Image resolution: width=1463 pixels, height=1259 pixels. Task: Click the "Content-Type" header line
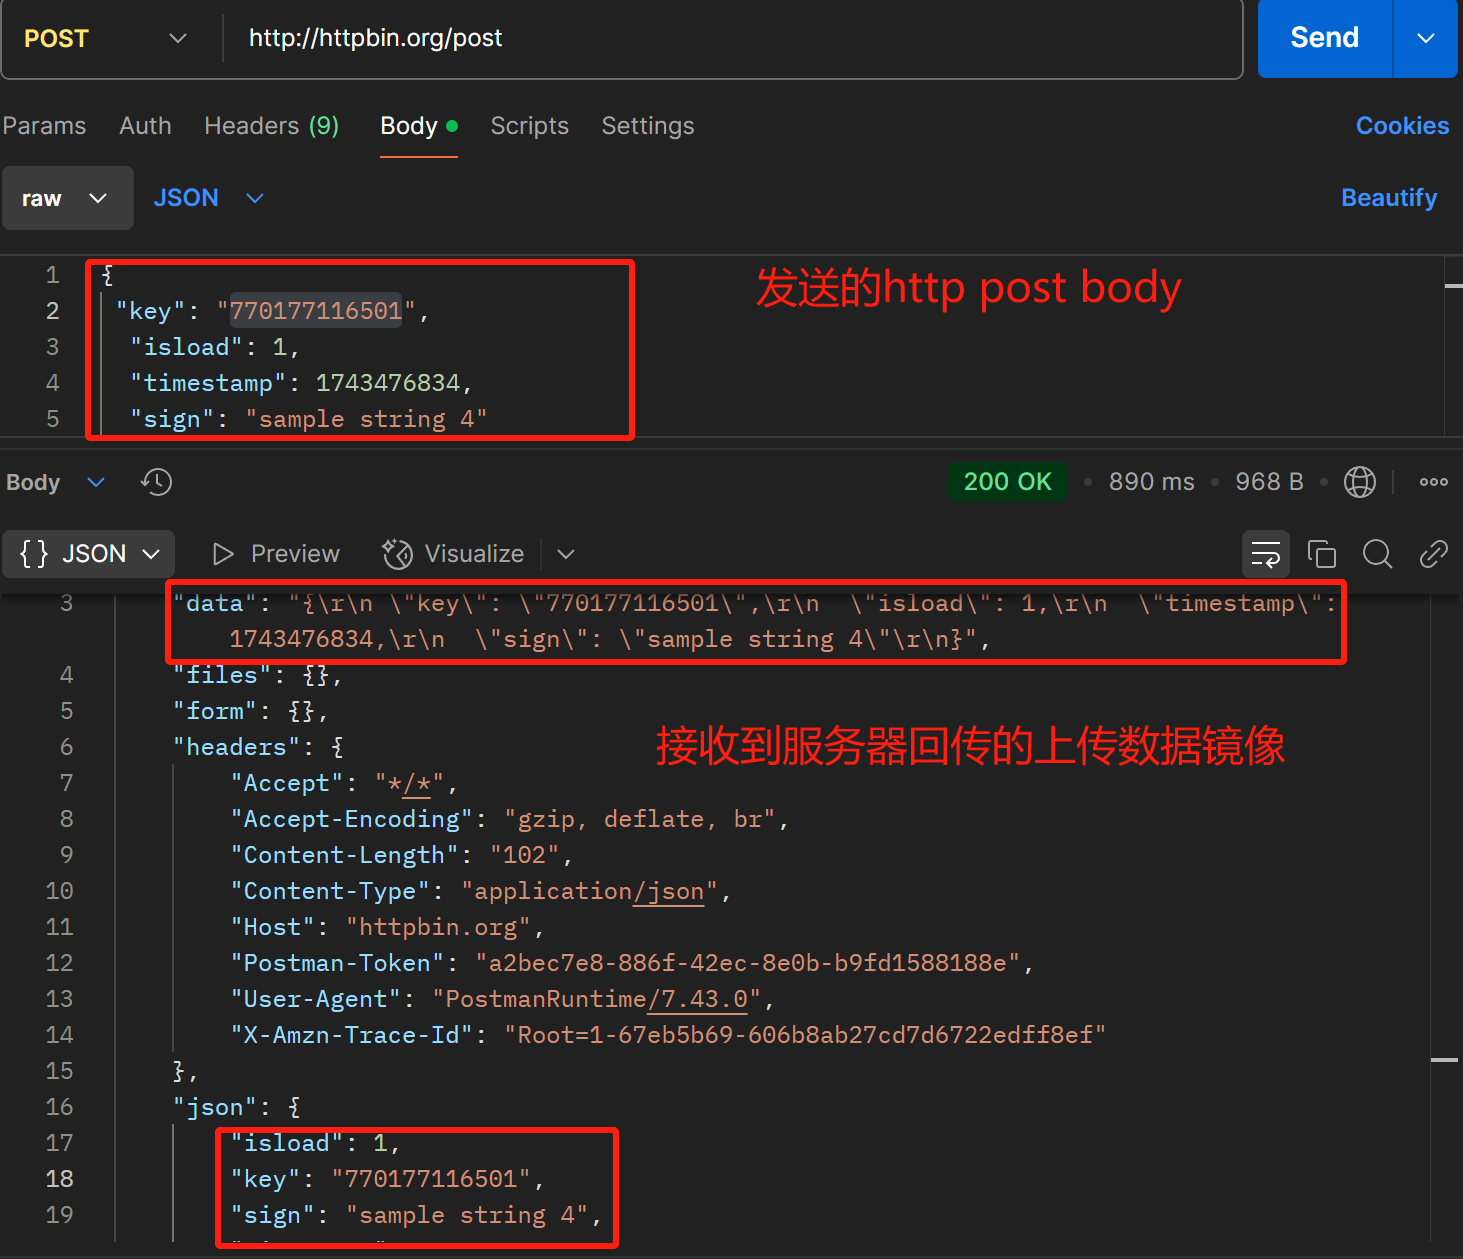[x=481, y=891]
